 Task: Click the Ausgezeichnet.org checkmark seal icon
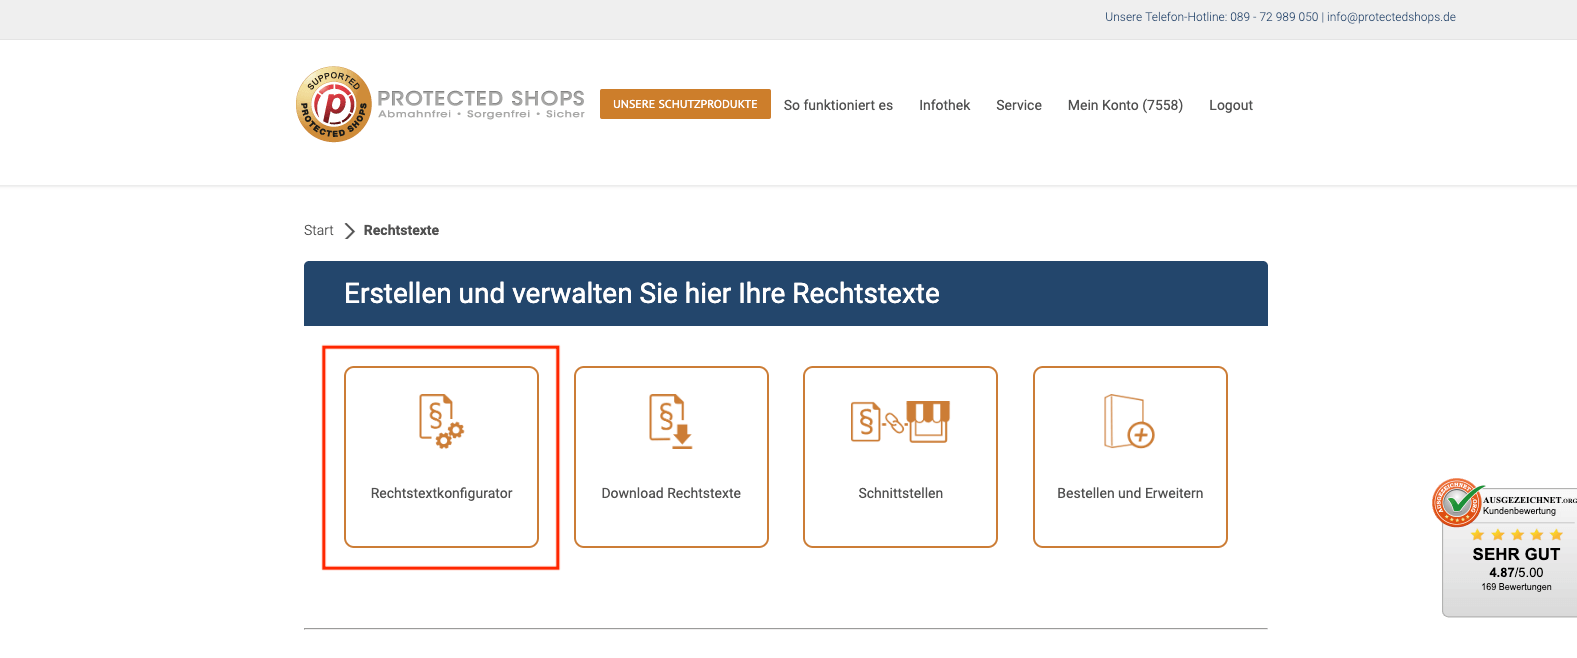point(1458,502)
